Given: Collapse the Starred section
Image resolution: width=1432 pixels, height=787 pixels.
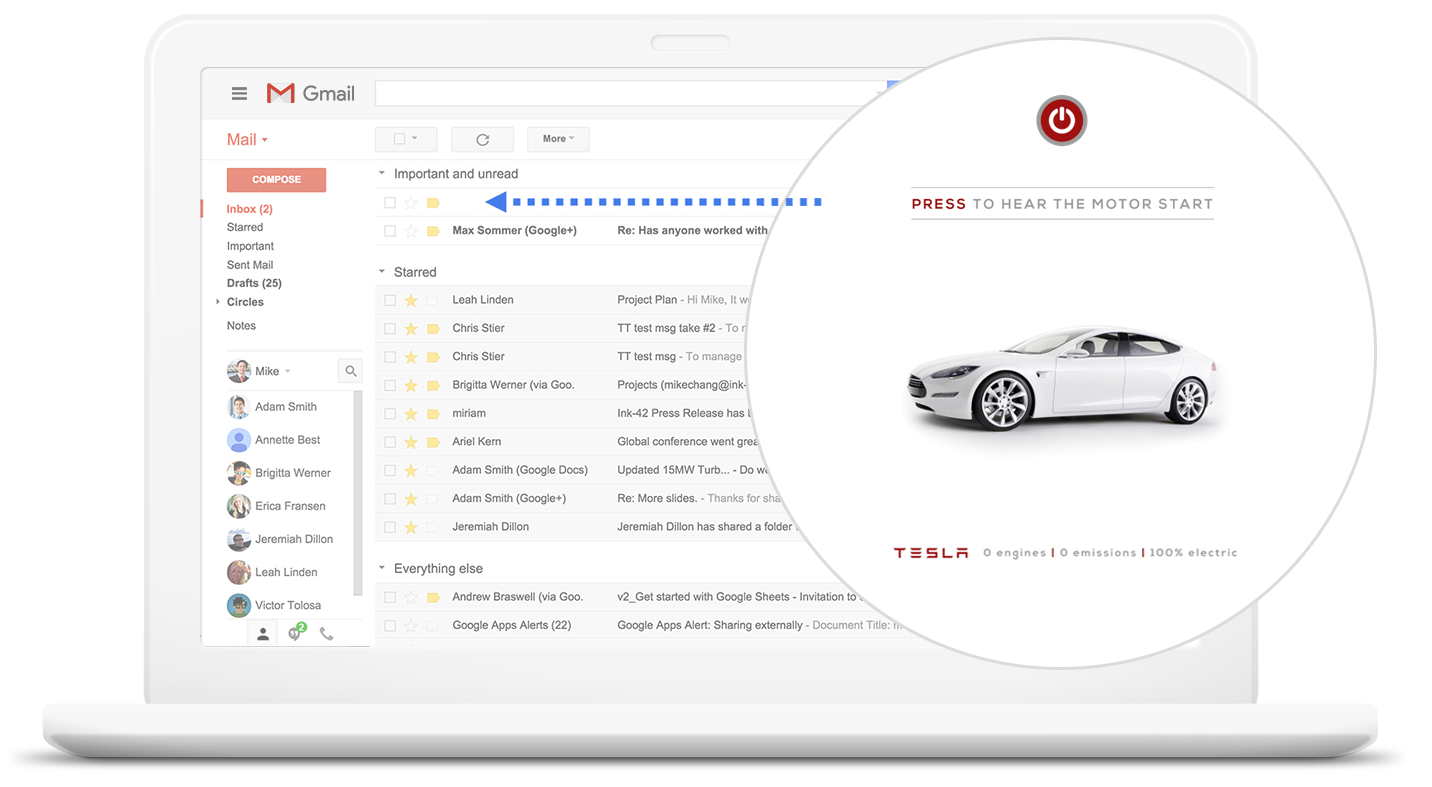Looking at the screenshot, I should [x=381, y=272].
